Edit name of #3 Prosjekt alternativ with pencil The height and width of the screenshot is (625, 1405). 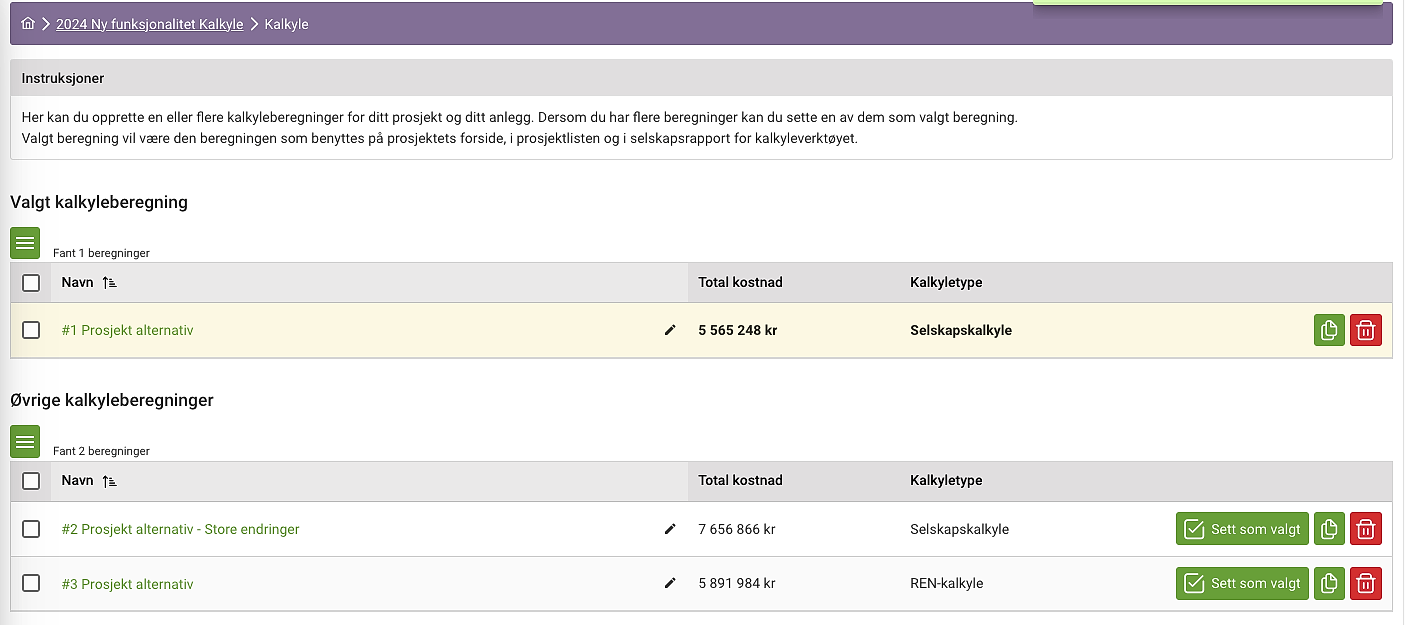(x=670, y=583)
